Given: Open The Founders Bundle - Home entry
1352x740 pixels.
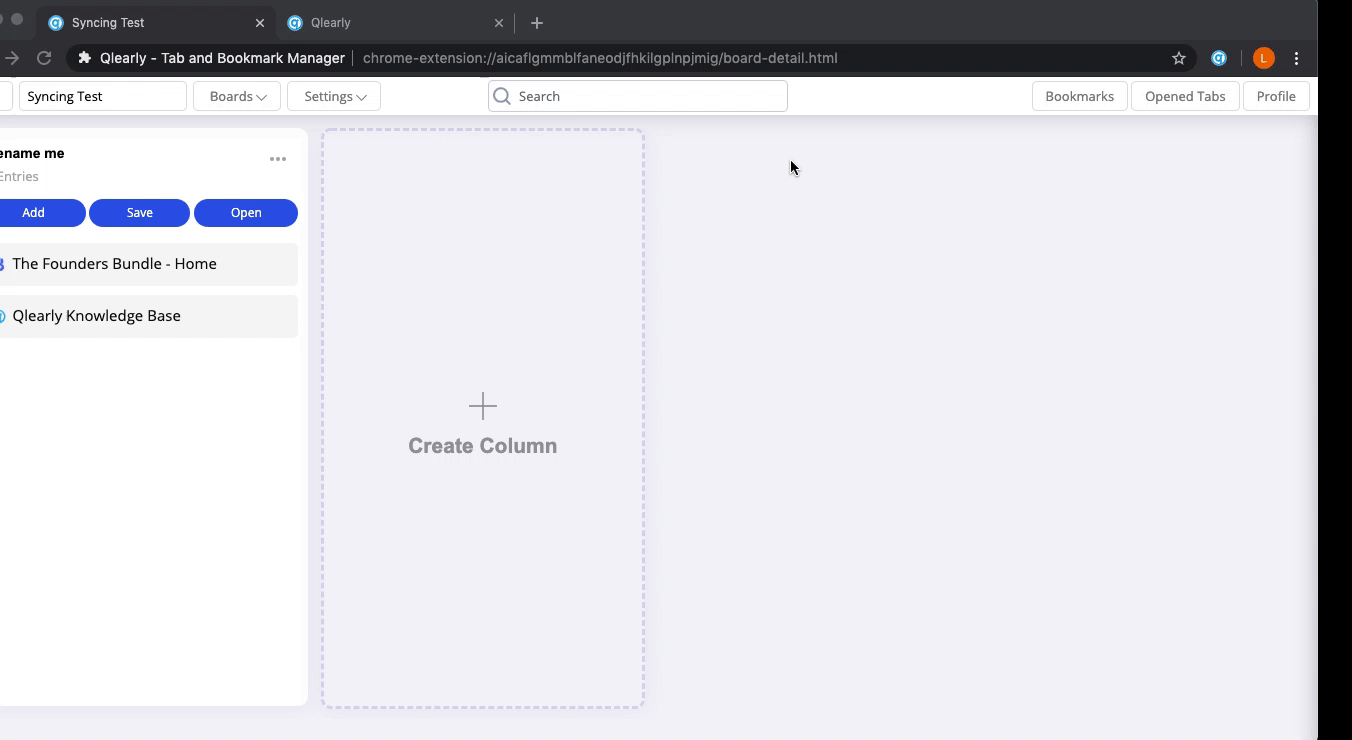Looking at the screenshot, I should (147, 264).
